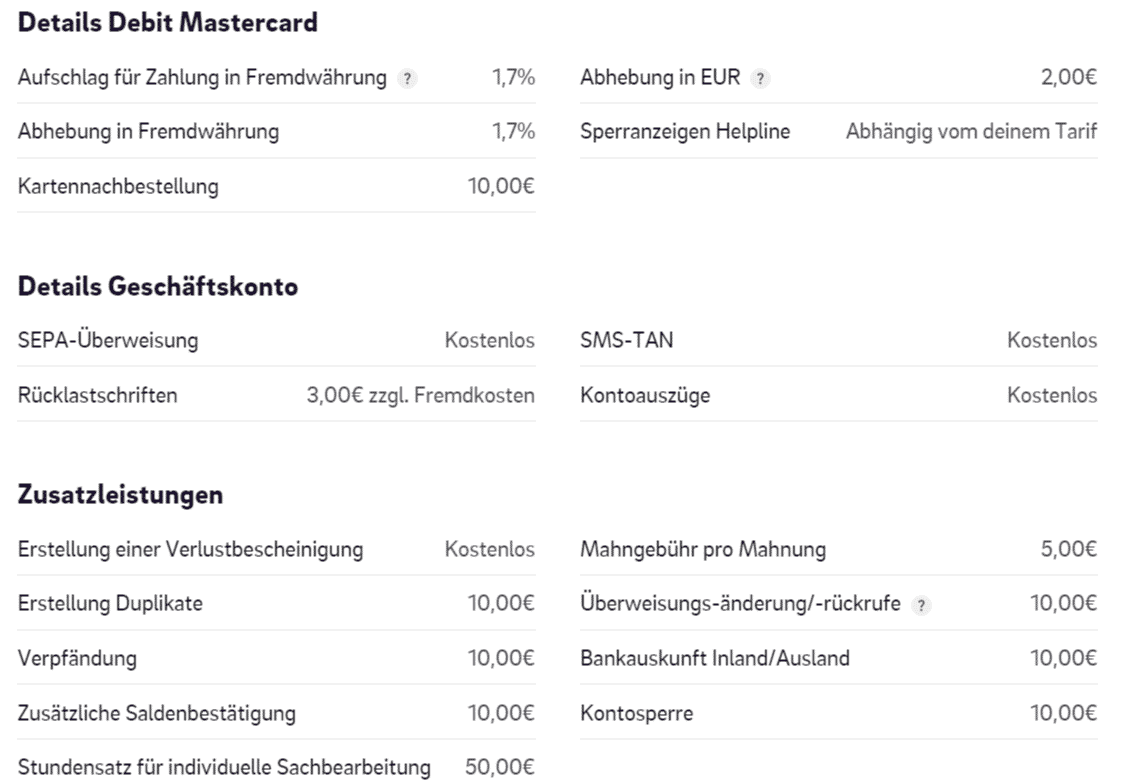Click the Kontoauszüge row label

645,395
